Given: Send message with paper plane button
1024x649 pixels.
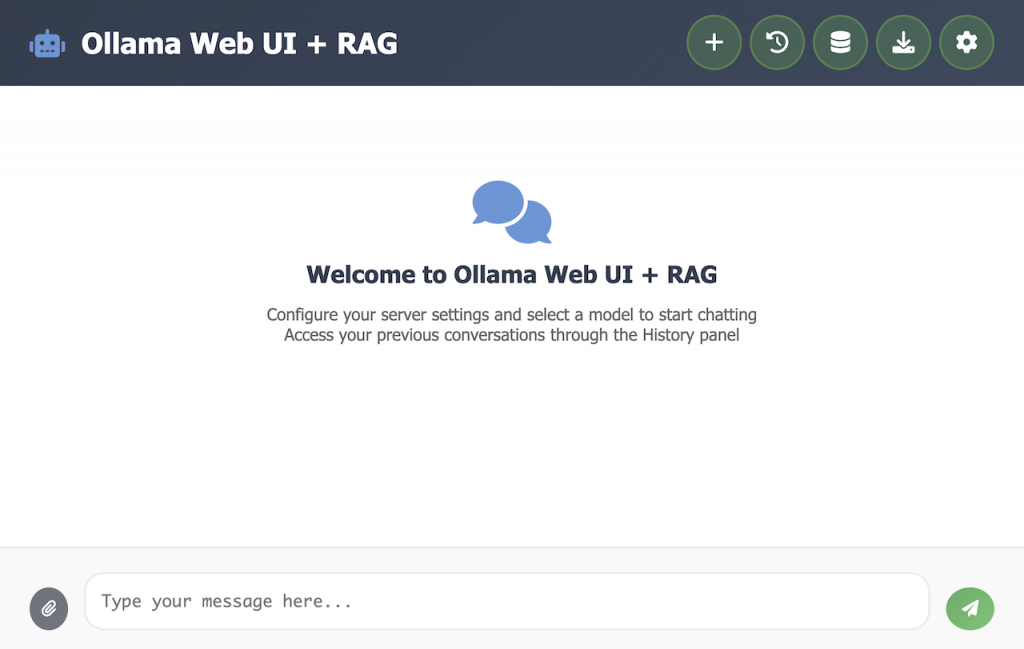Looking at the screenshot, I should [970, 609].
